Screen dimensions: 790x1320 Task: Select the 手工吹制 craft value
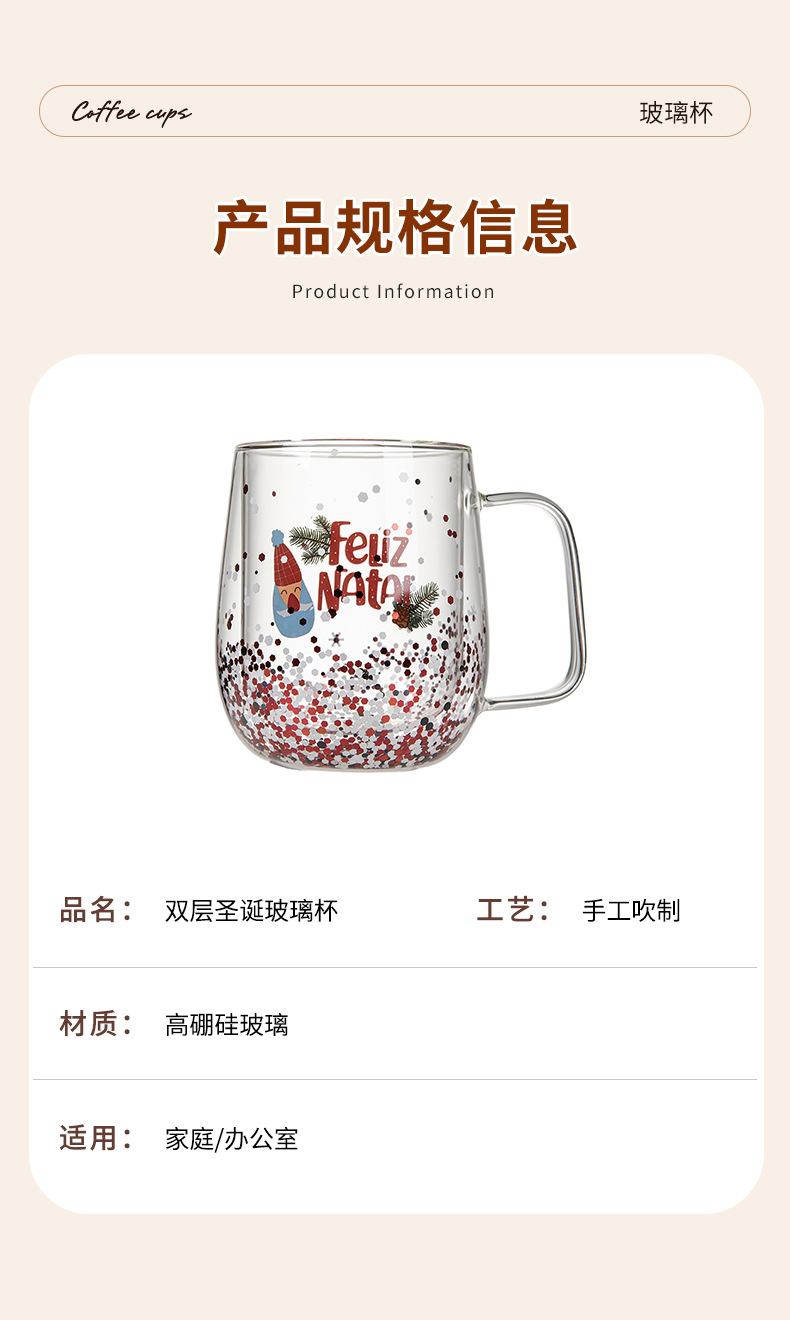(631, 911)
